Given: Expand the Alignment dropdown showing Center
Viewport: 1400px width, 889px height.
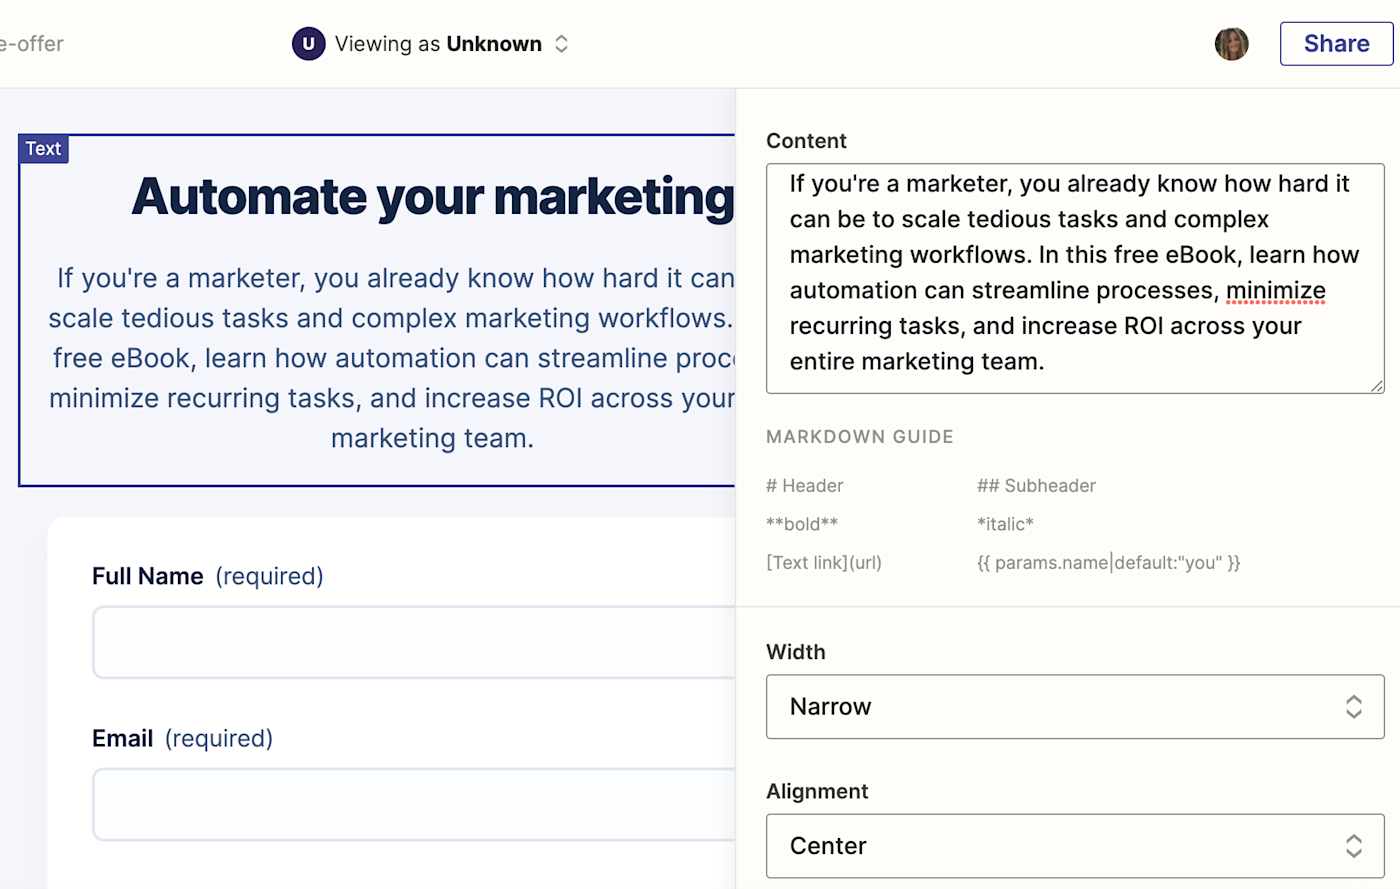Looking at the screenshot, I should (1074, 846).
